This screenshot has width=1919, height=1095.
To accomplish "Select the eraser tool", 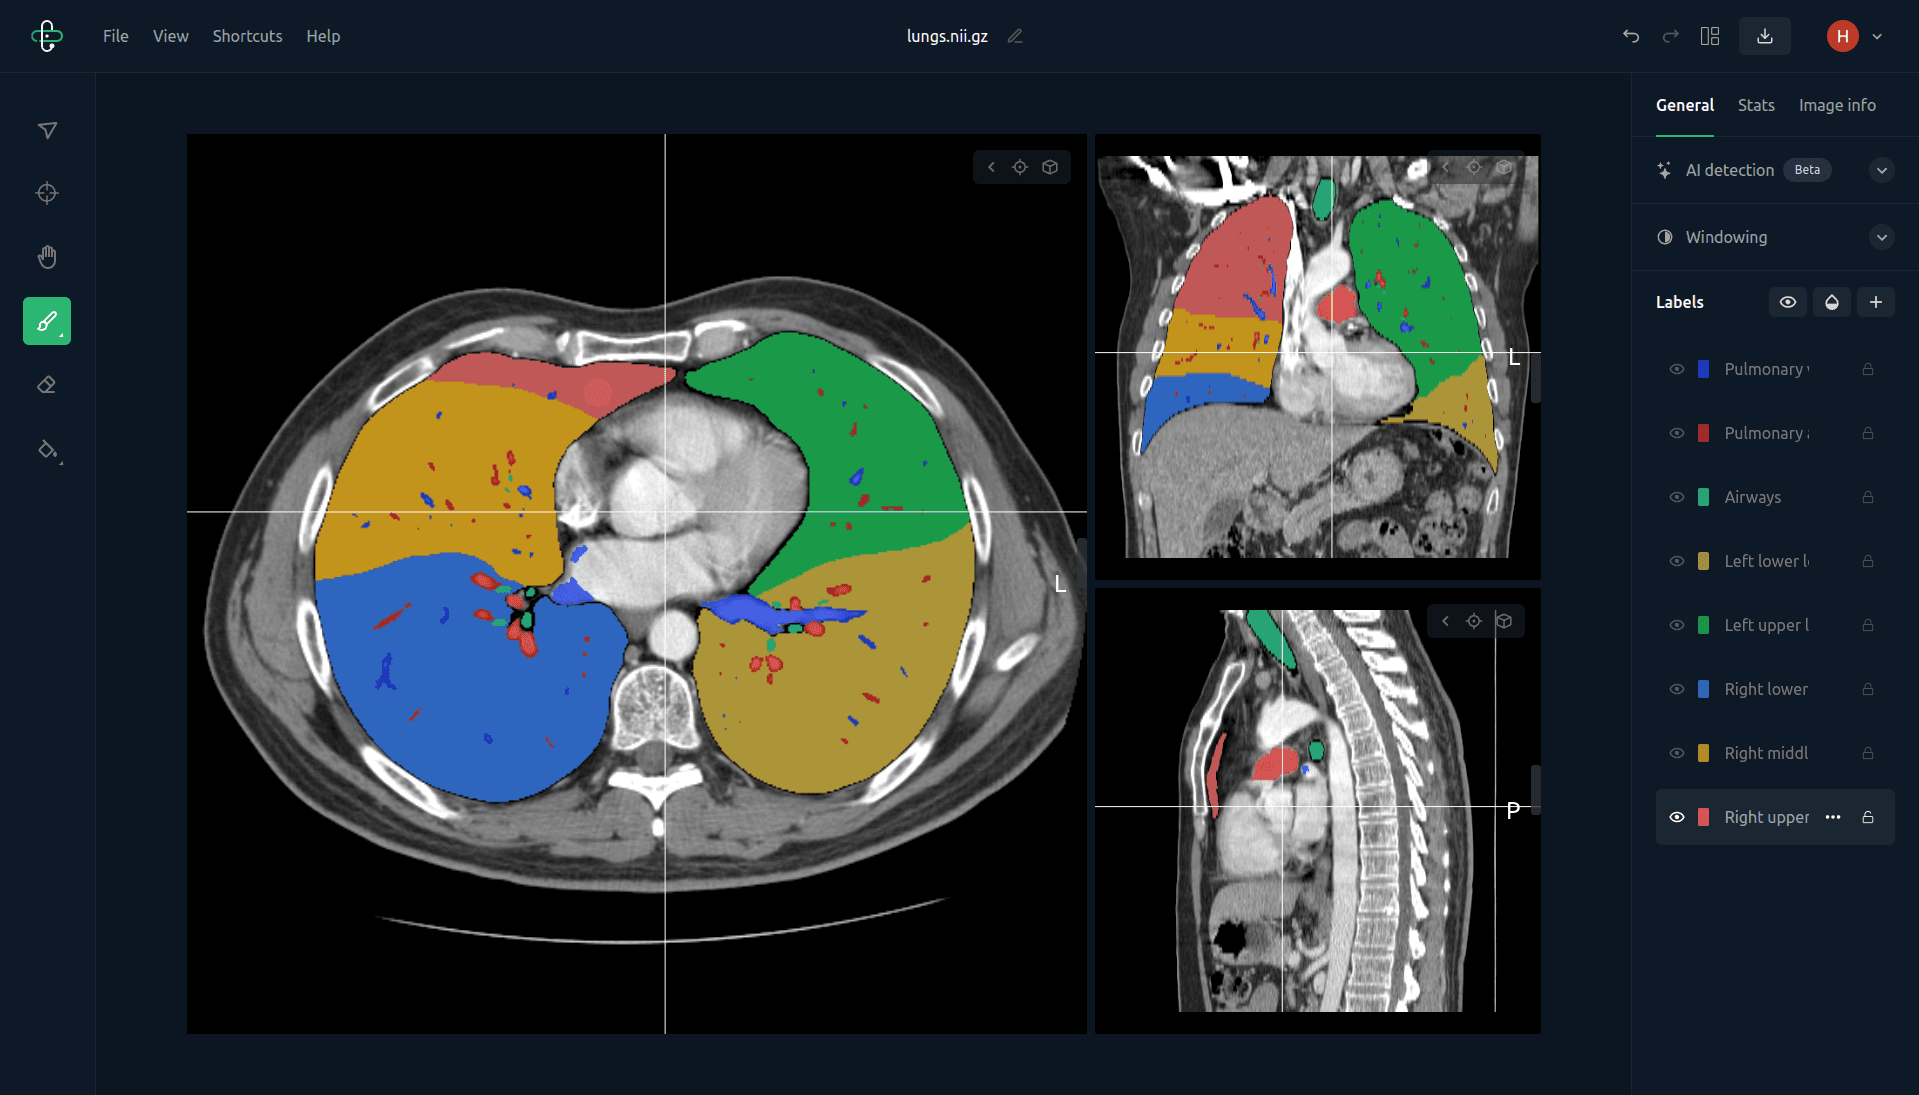I will [47, 385].
